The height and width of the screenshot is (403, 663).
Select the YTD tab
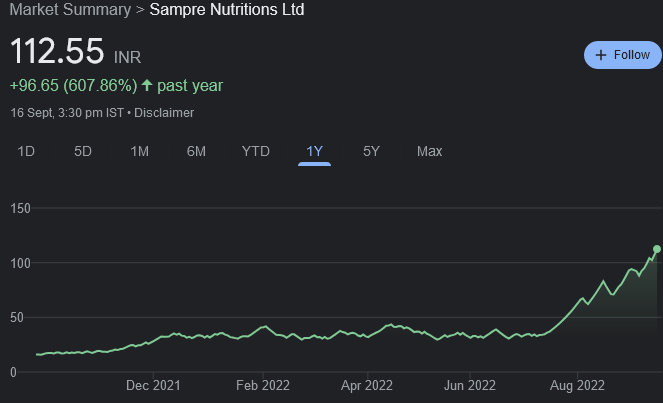pyautogui.click(x=255, y=151)
